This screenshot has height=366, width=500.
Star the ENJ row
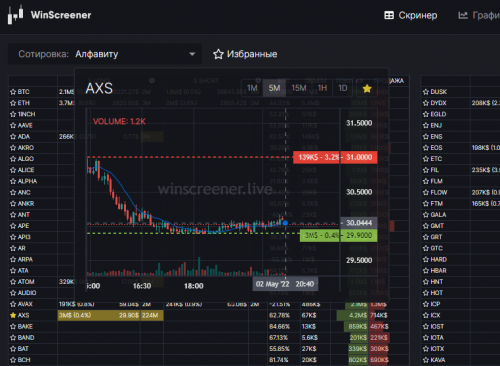[426, 125]
